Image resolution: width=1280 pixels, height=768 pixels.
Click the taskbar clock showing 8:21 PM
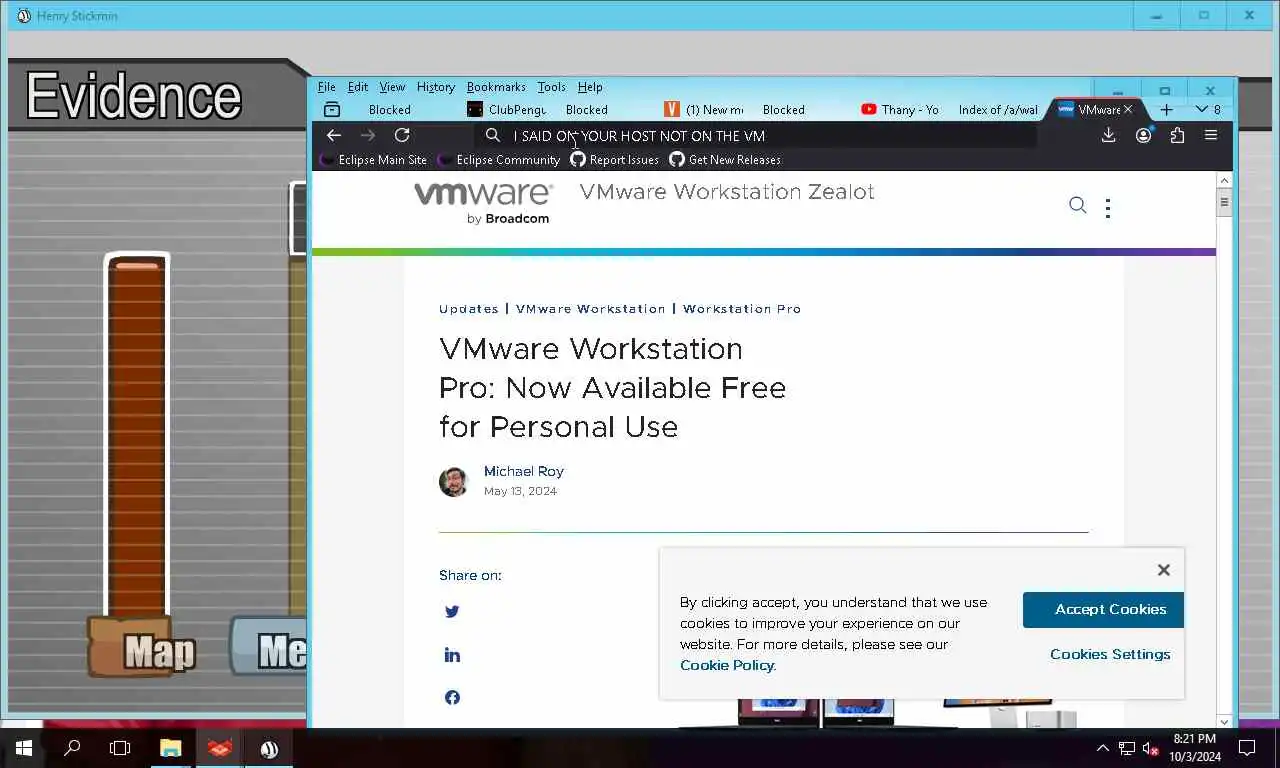[x=1195, y=748]
